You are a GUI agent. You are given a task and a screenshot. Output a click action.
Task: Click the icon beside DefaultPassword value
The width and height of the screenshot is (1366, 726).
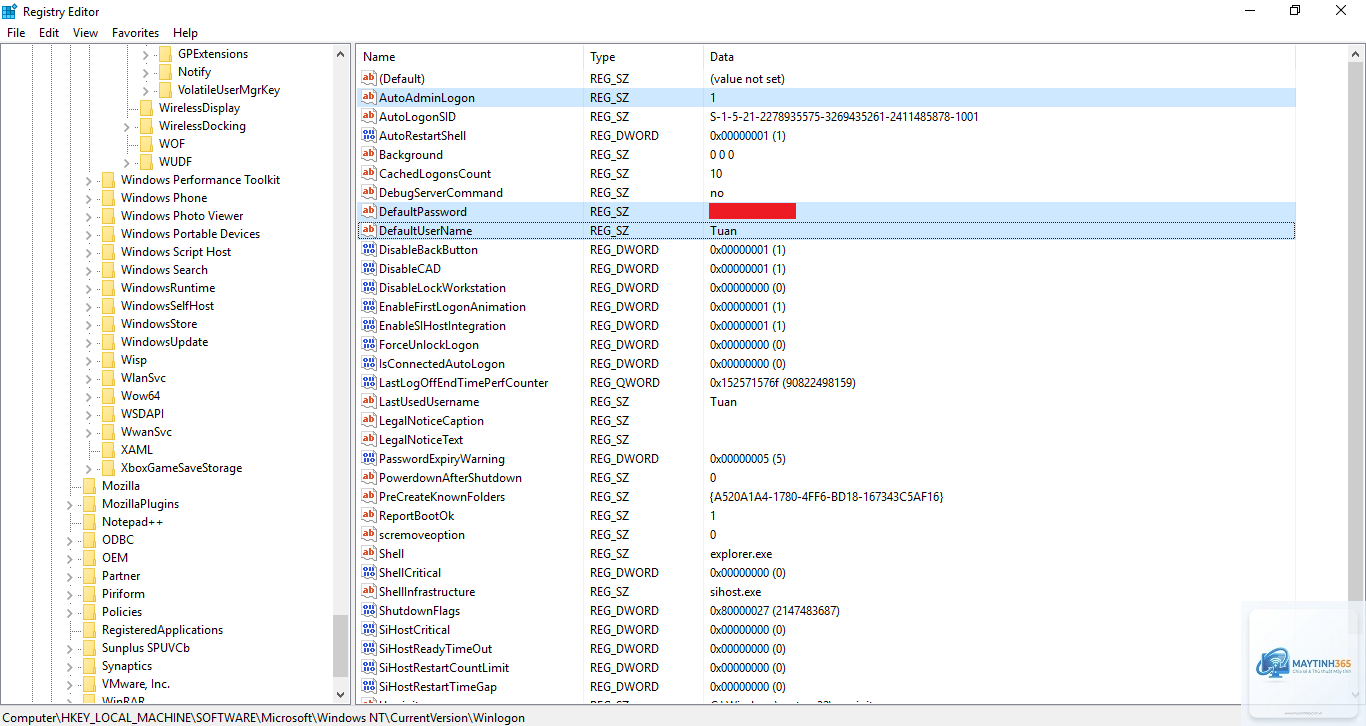tap(368, 211)
